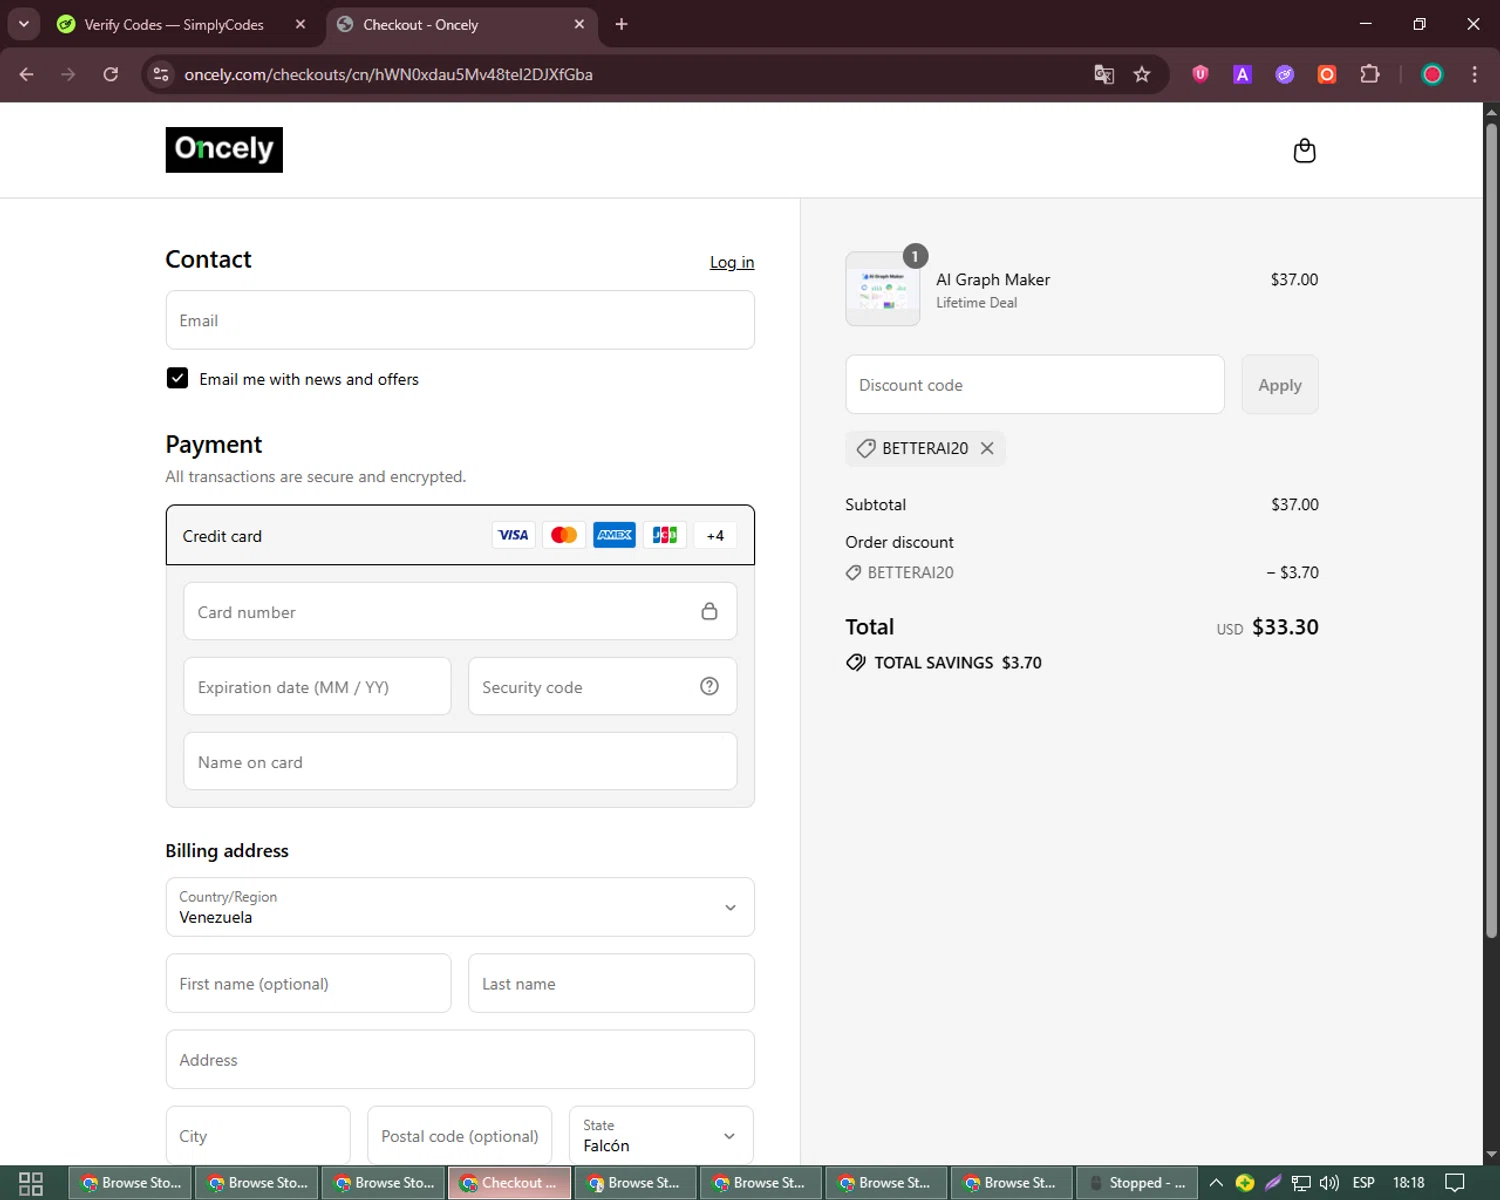
Task: Open the red shield extension icon
Action: (1200, 74)
